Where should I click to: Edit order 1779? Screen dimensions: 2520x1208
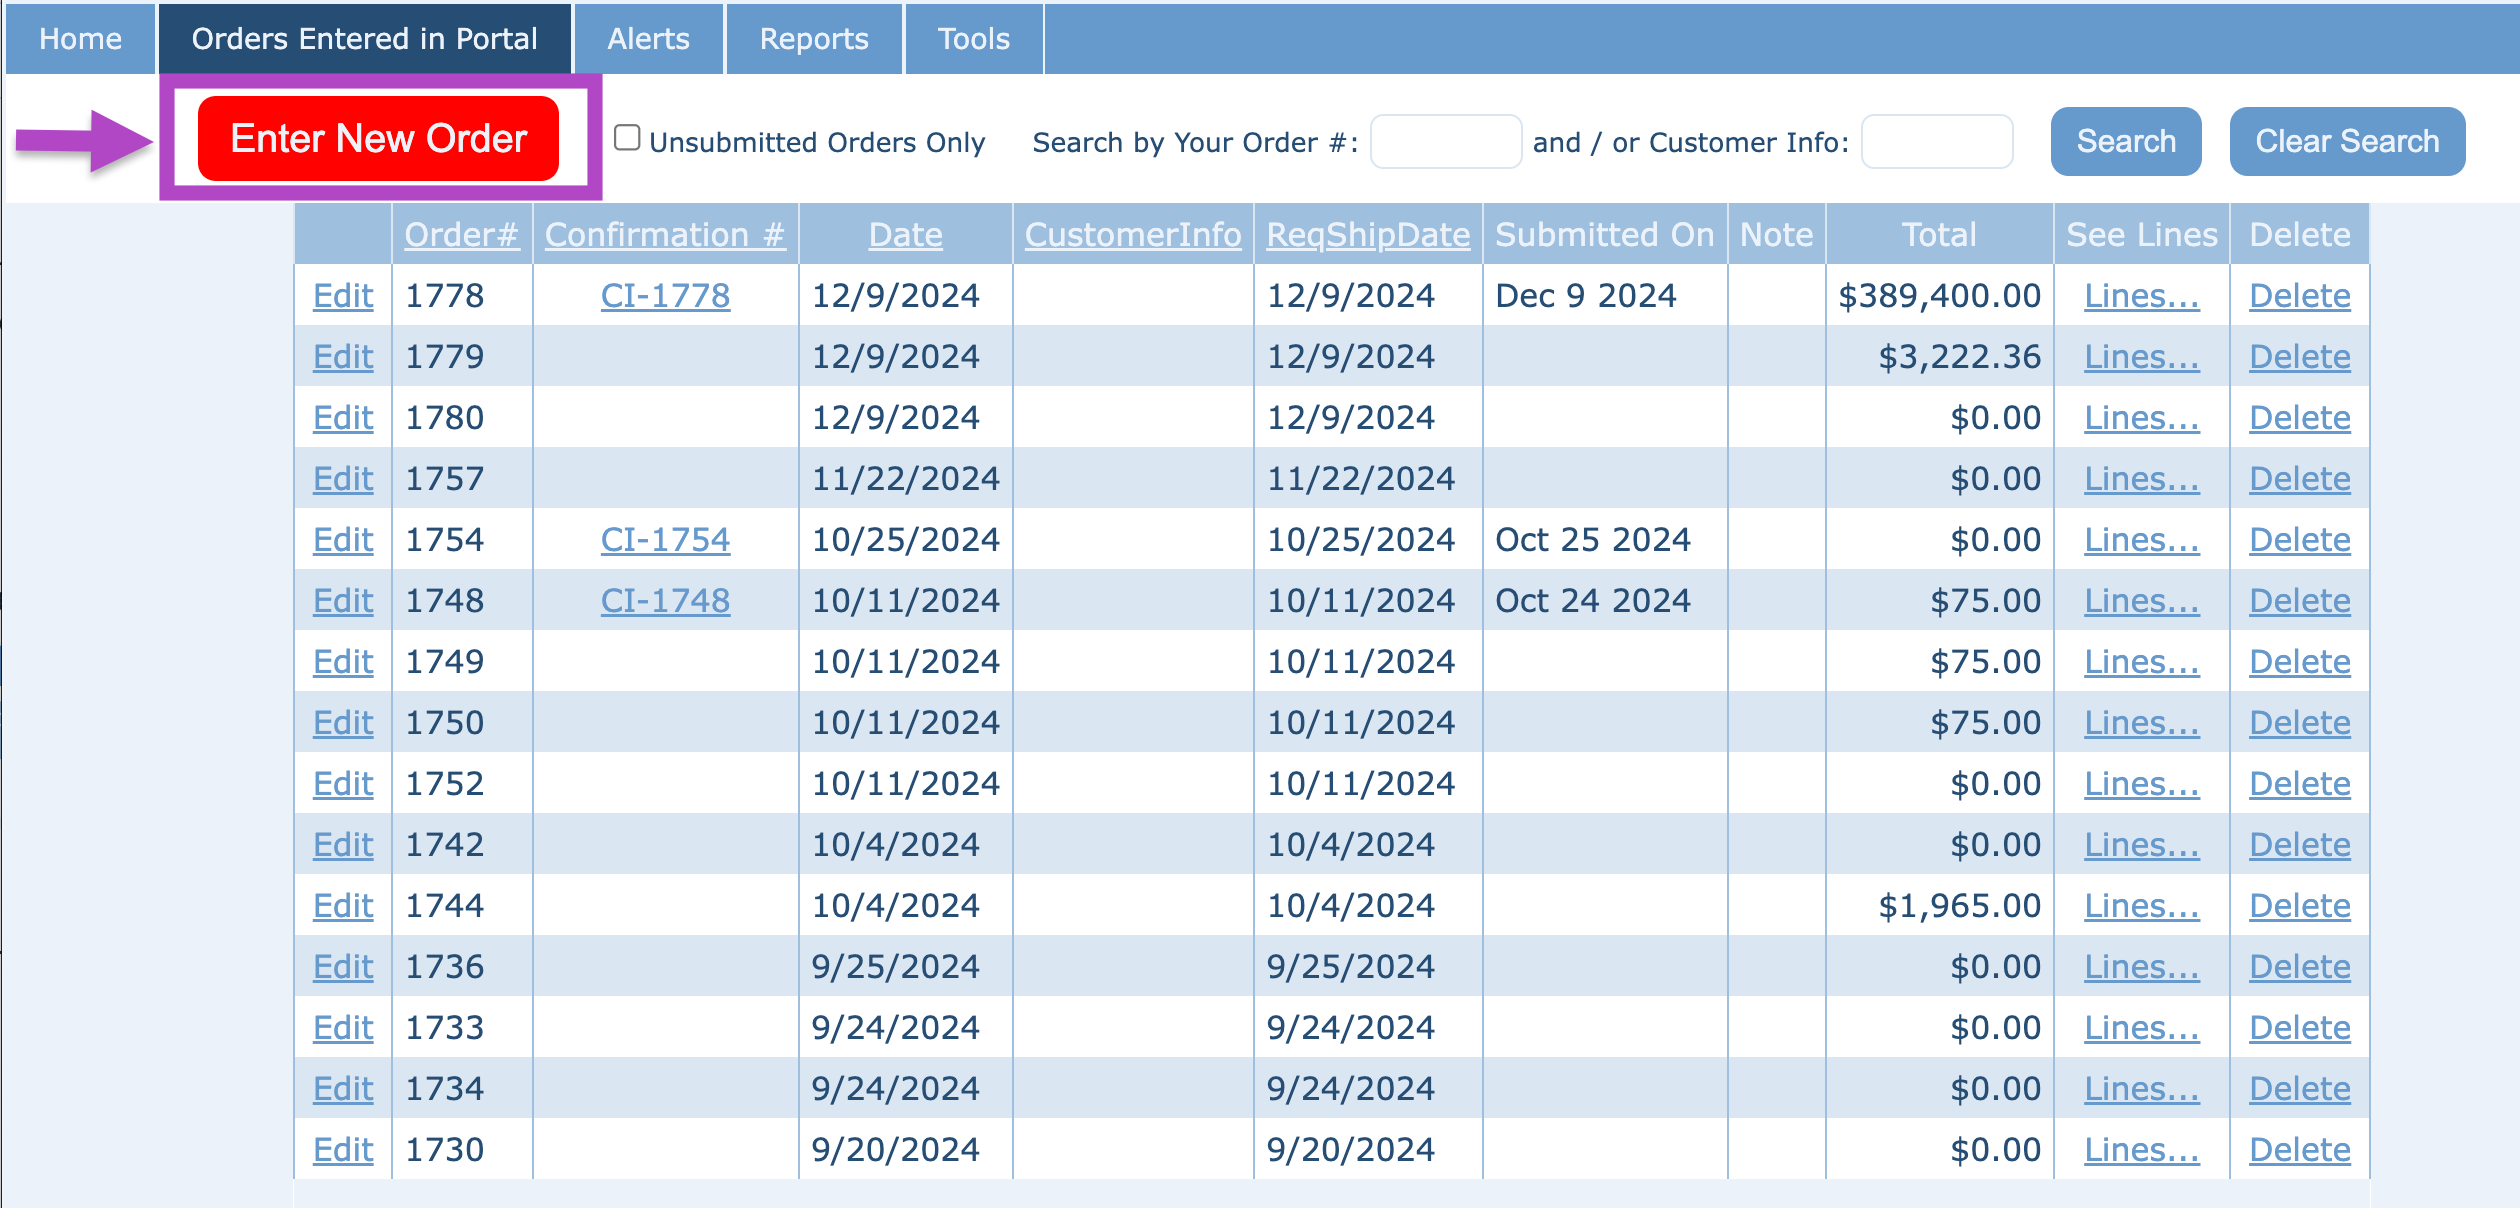pos(343,357)
